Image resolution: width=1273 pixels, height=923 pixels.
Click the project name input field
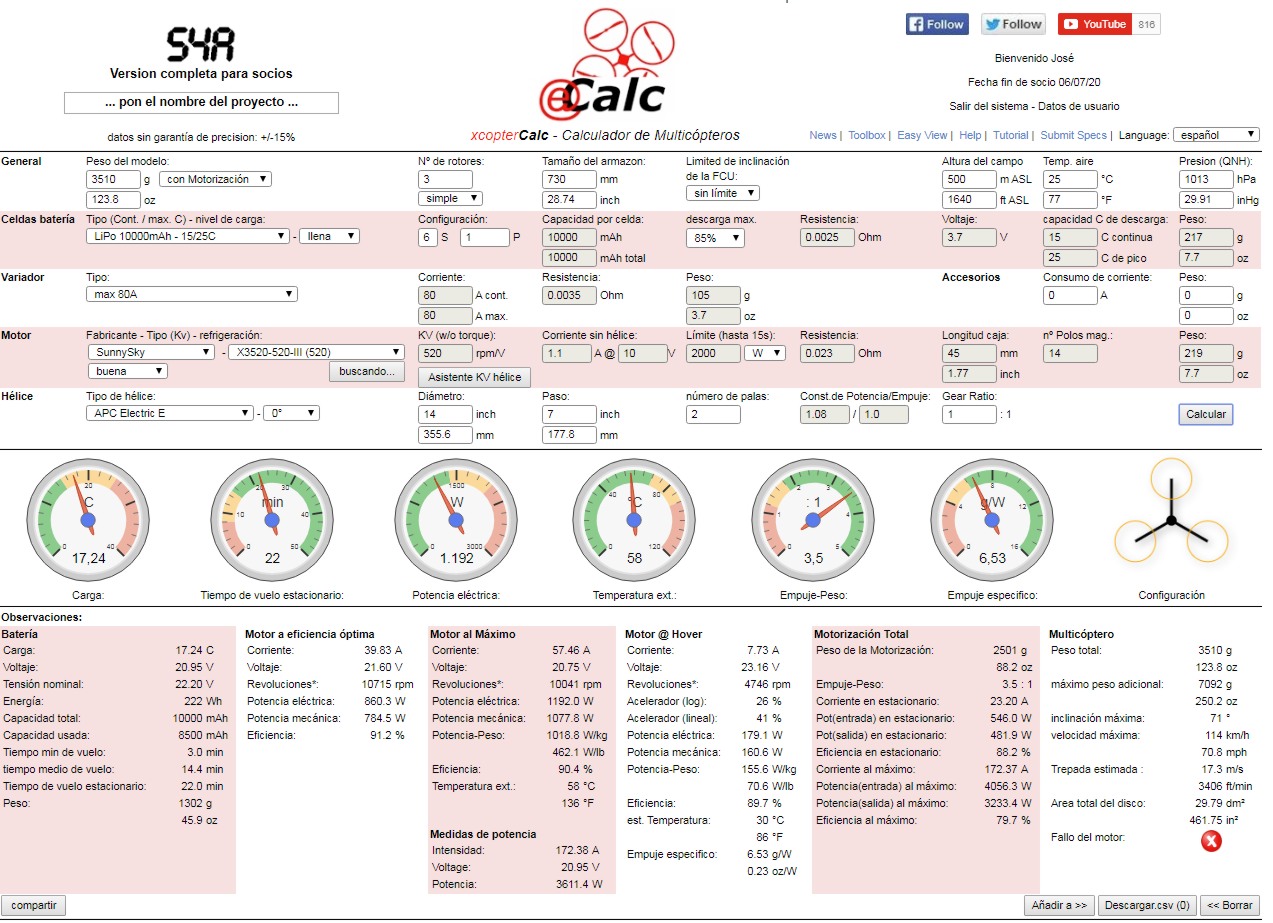(201, 102)
